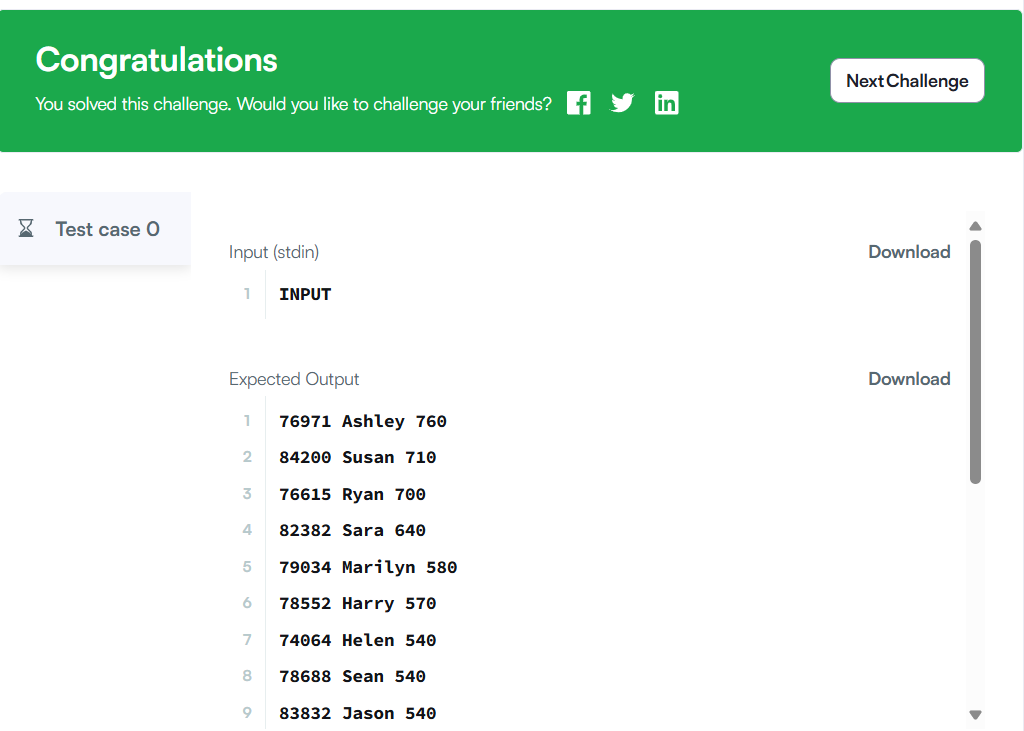Click the Expected Output label
This screenshot has height=731, width=1024.
(x=294, y=380)
